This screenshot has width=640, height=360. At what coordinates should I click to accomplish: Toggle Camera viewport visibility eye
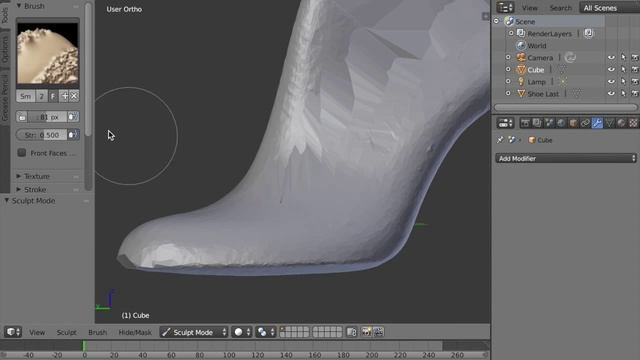tap(611, 58)
